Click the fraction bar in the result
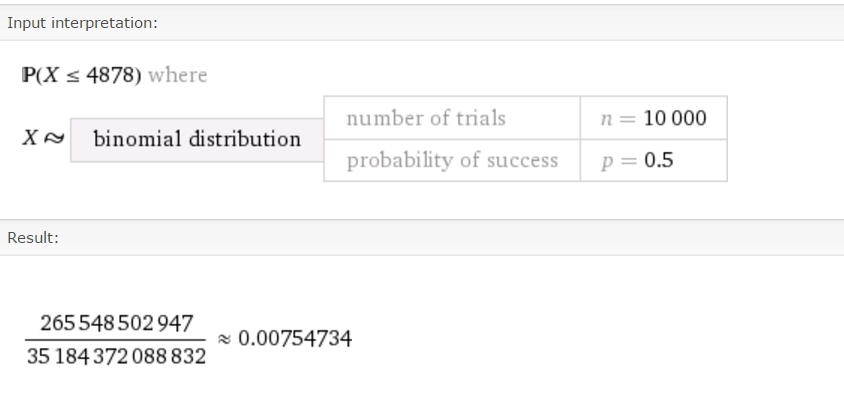 [x=115, y=340]
